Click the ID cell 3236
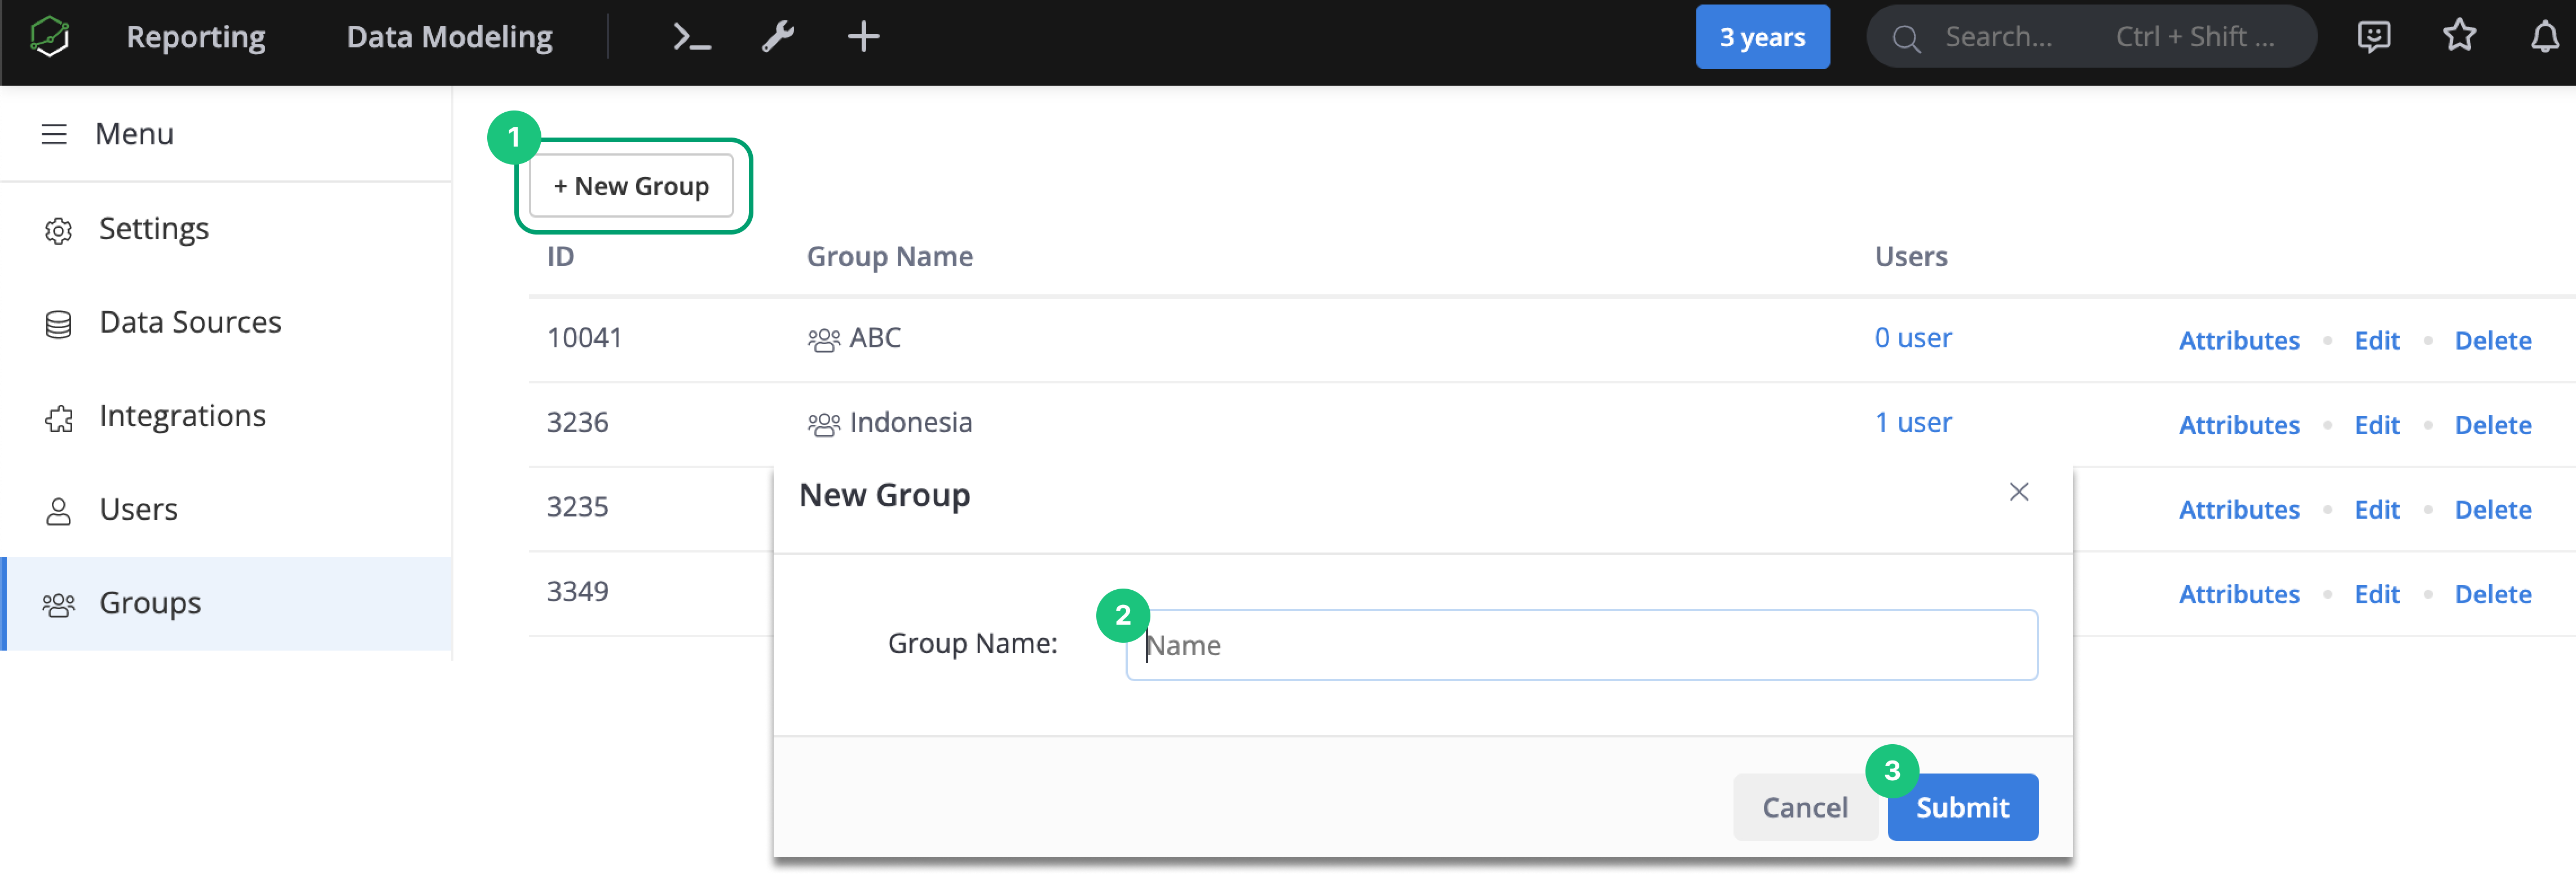 coord(577,423)
